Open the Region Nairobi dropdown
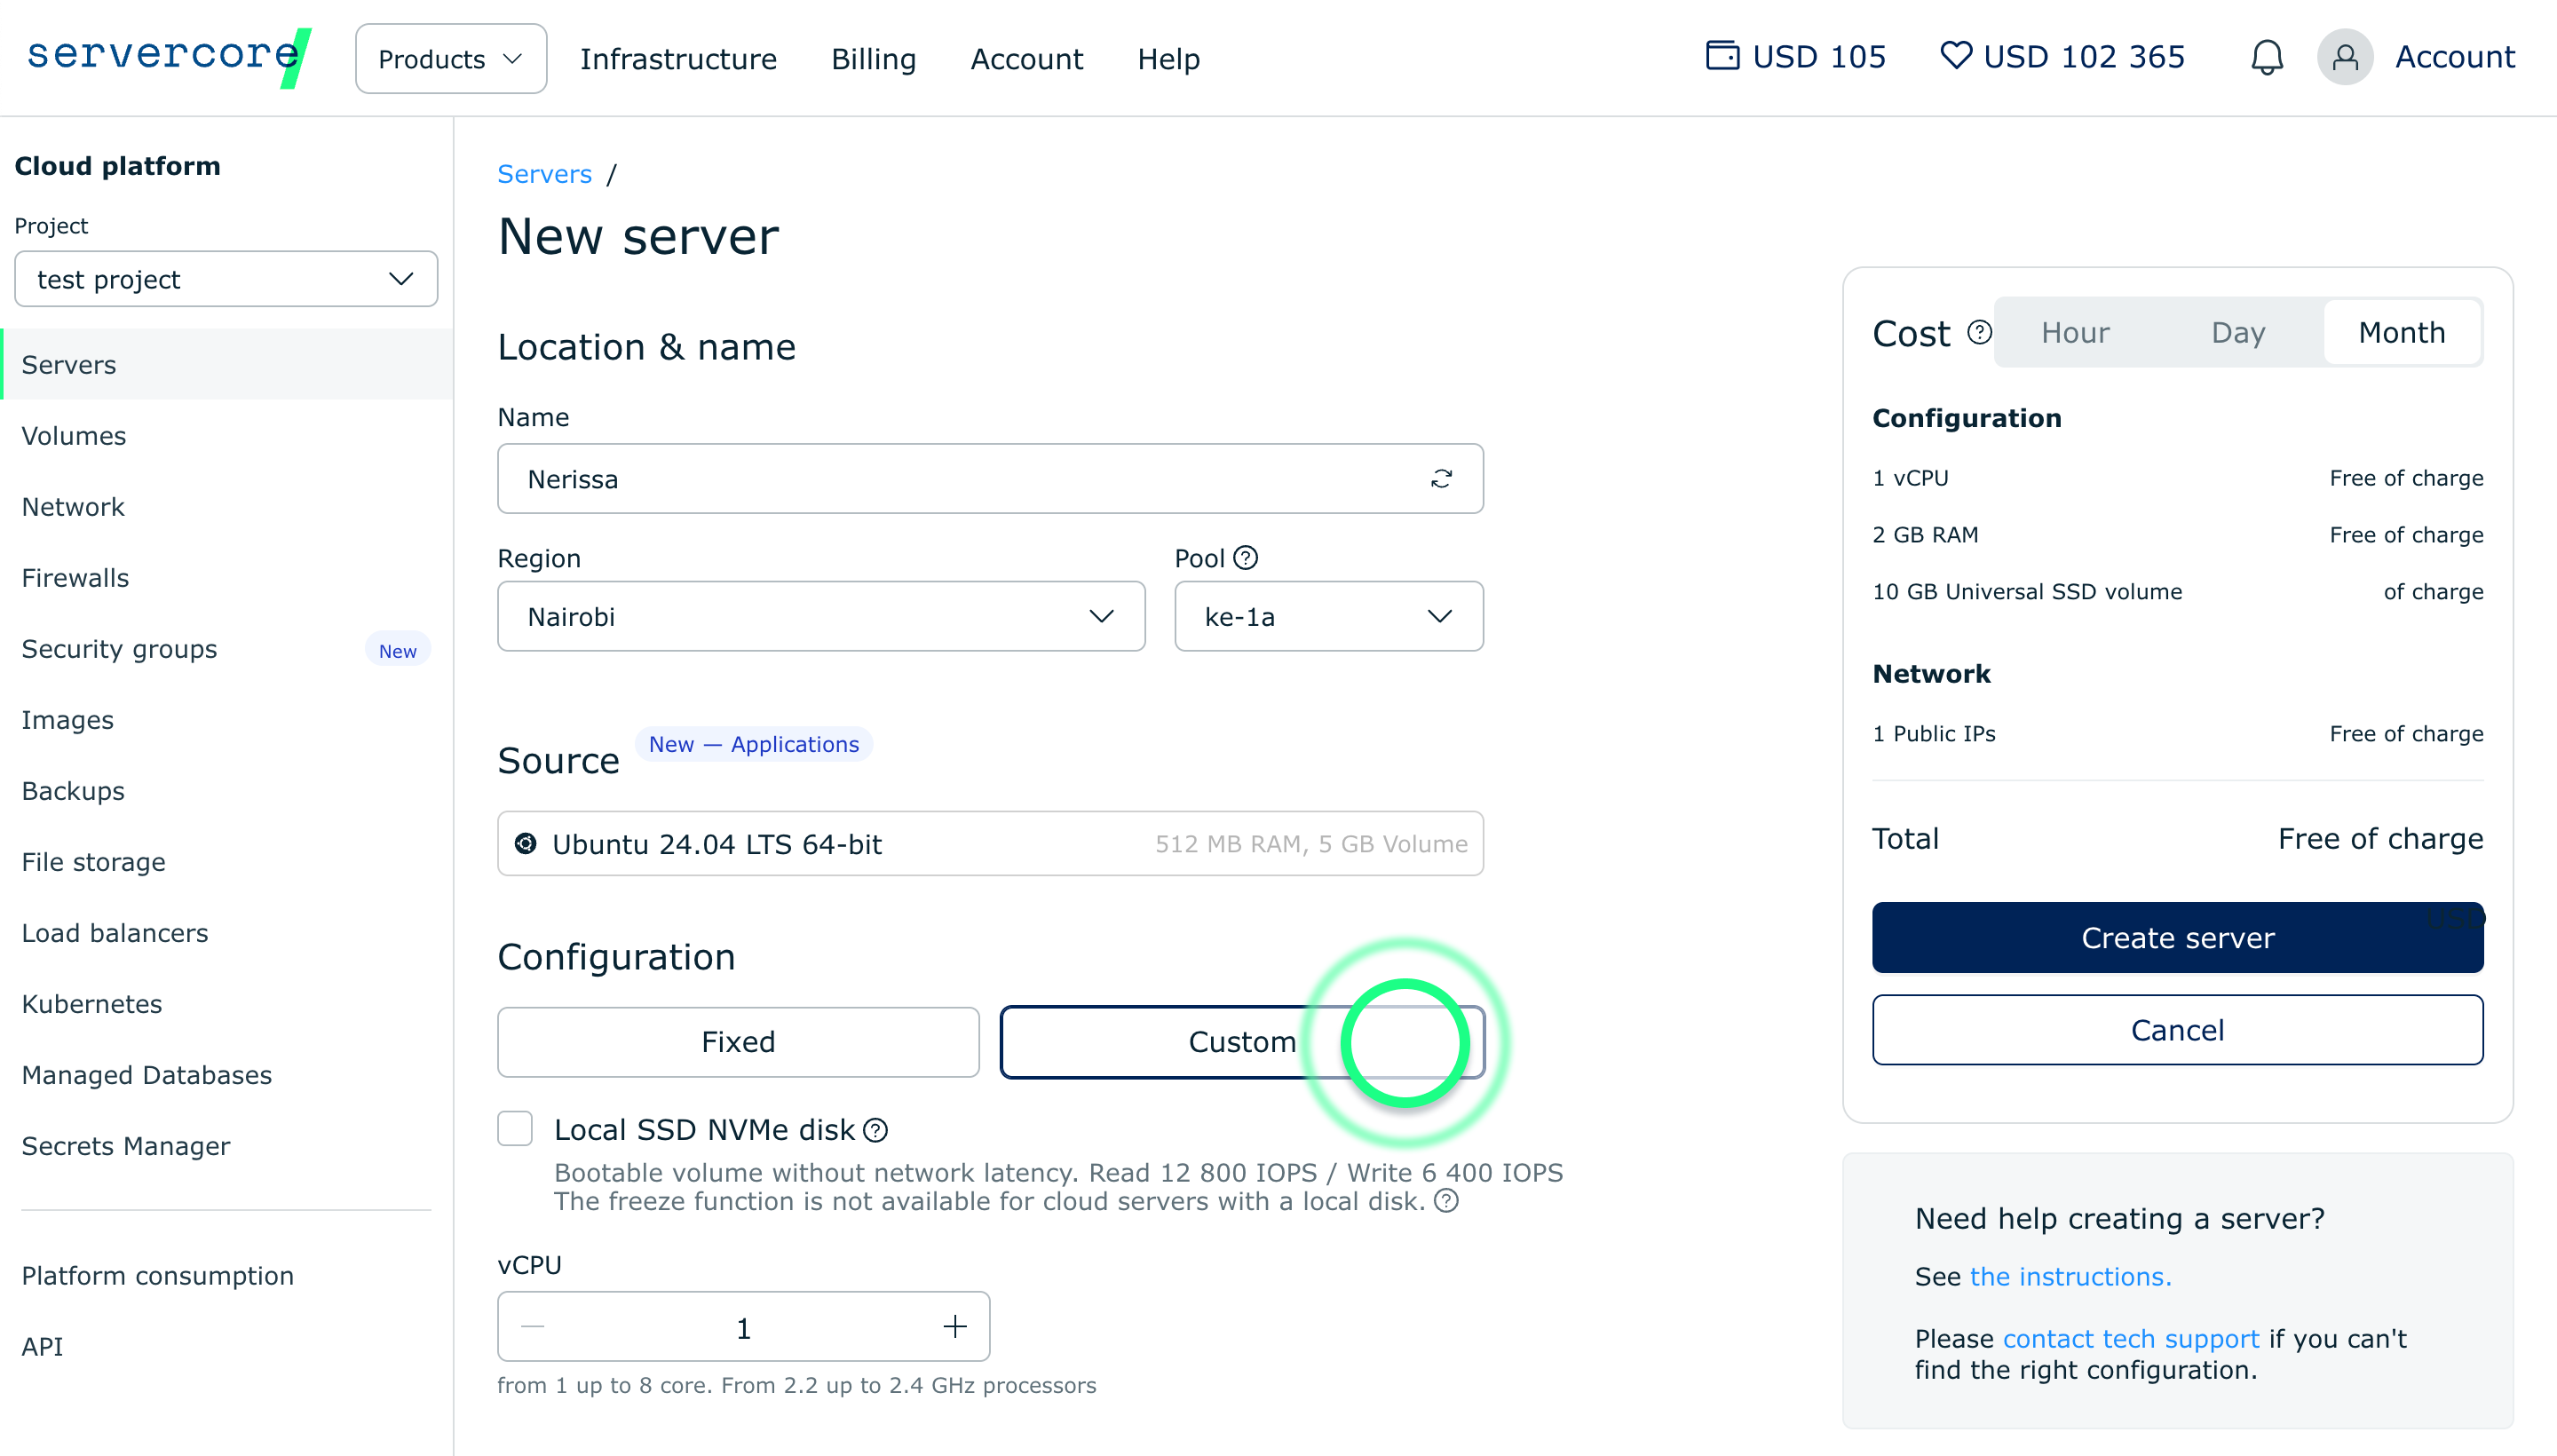This screenshot has width=2557, height=1456. 820,617
